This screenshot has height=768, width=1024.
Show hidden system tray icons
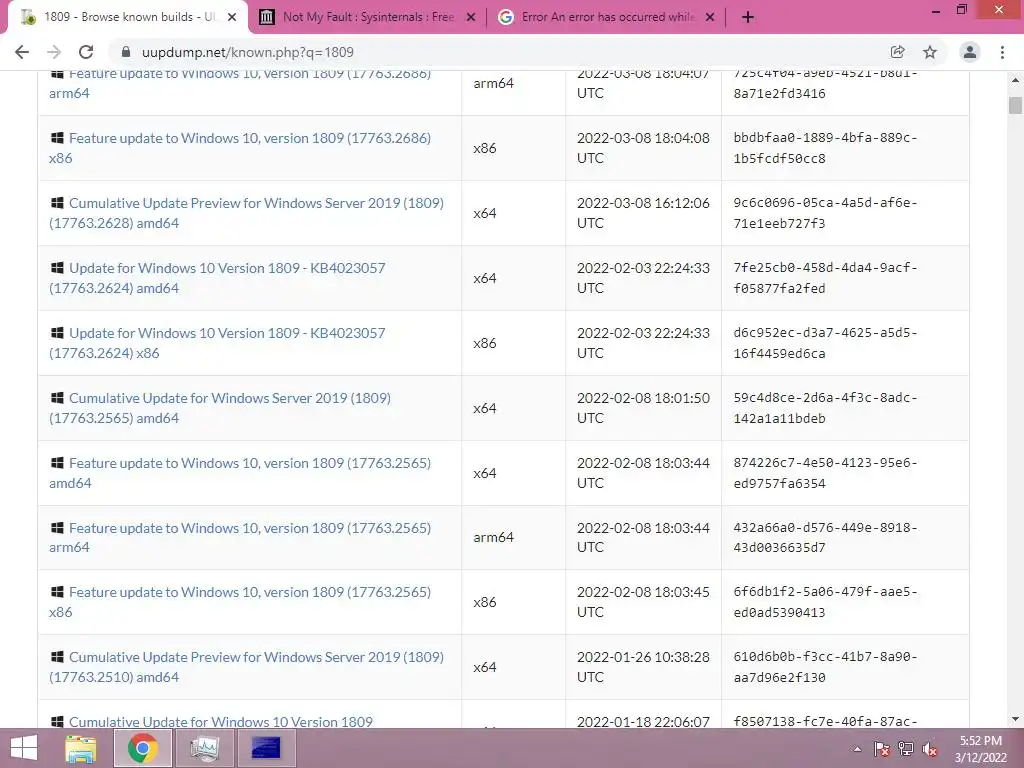tap(857, 749)
